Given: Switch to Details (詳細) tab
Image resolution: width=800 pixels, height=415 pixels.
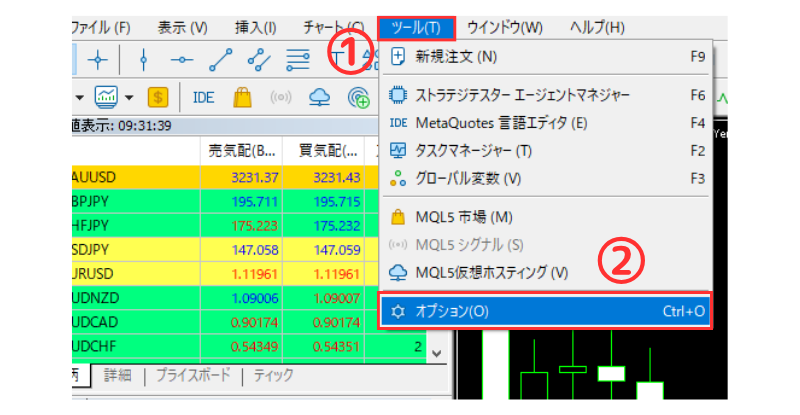Looking at the screenshot, I should pos(117,376).
